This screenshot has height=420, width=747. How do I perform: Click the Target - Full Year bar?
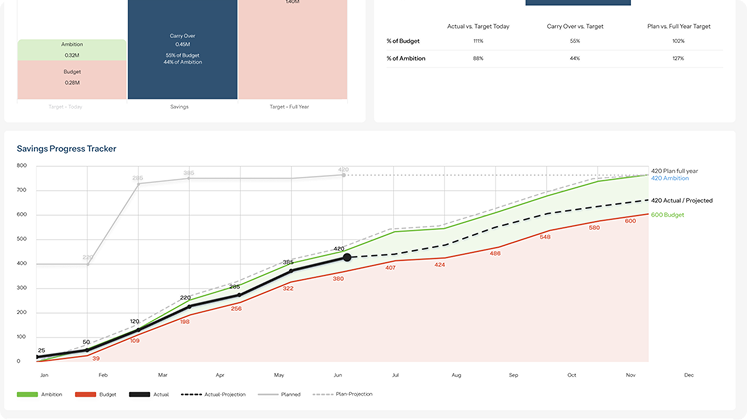(x=292, y=50)
